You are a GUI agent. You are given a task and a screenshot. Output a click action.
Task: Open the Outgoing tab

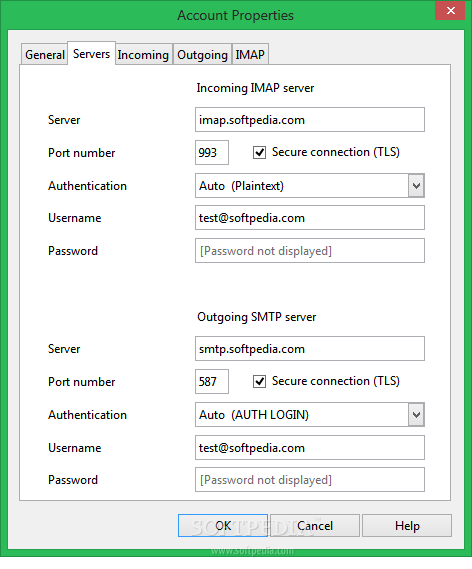(202, 54)
